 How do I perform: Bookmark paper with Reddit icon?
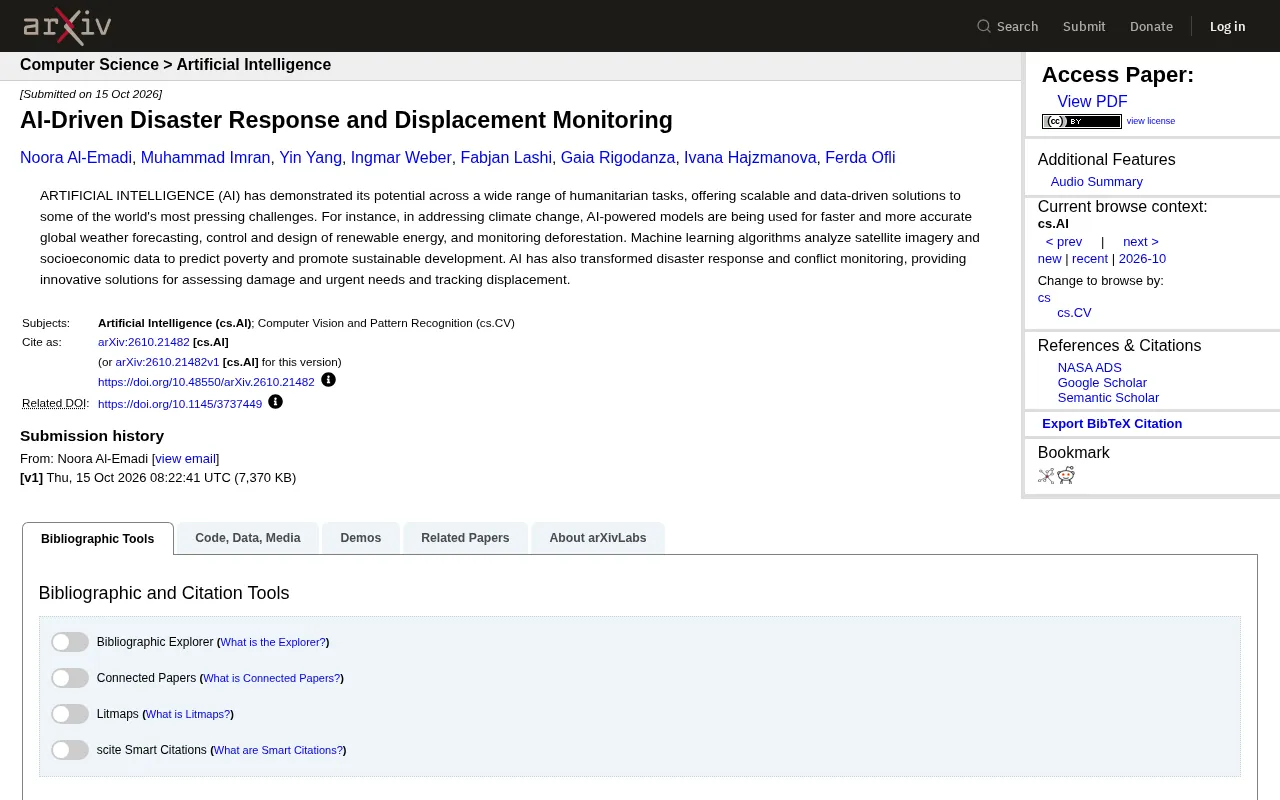[1066, 475]
